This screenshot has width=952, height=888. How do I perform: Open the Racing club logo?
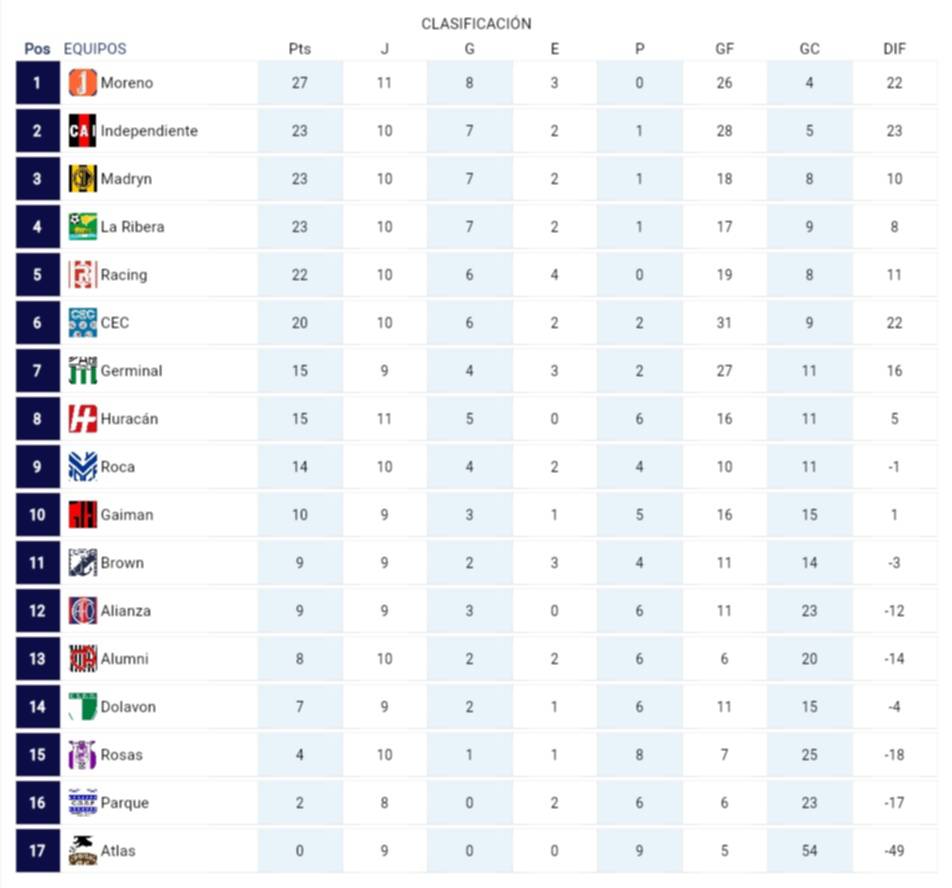click(x=83, y=275)
